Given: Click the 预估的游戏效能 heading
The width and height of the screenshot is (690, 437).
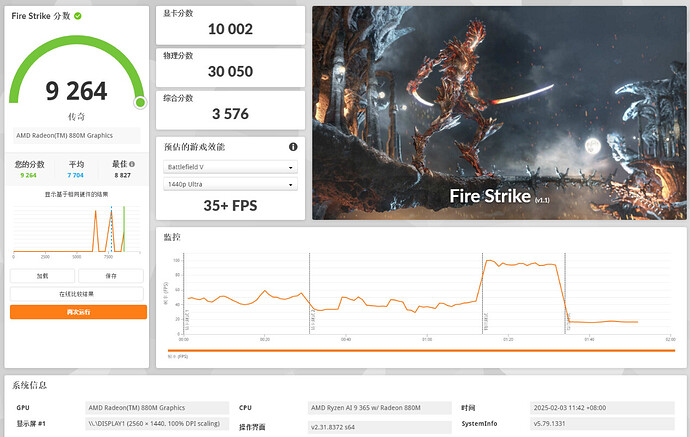Looking at the screenshot, I should click(x=195, y=147).
